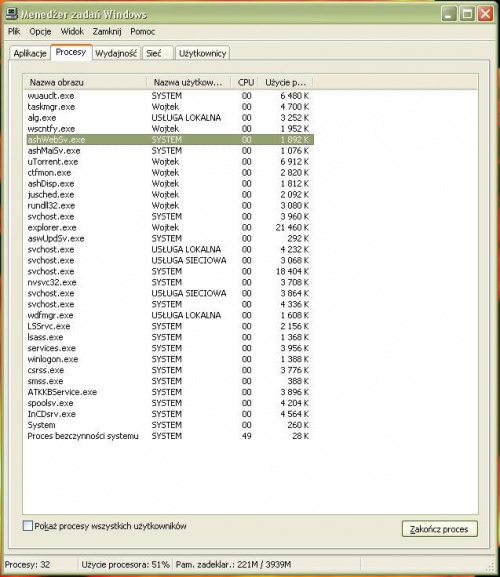The image size is (500, 577).
Task: Select the rundll32.exe process
Action: [169, 206]
